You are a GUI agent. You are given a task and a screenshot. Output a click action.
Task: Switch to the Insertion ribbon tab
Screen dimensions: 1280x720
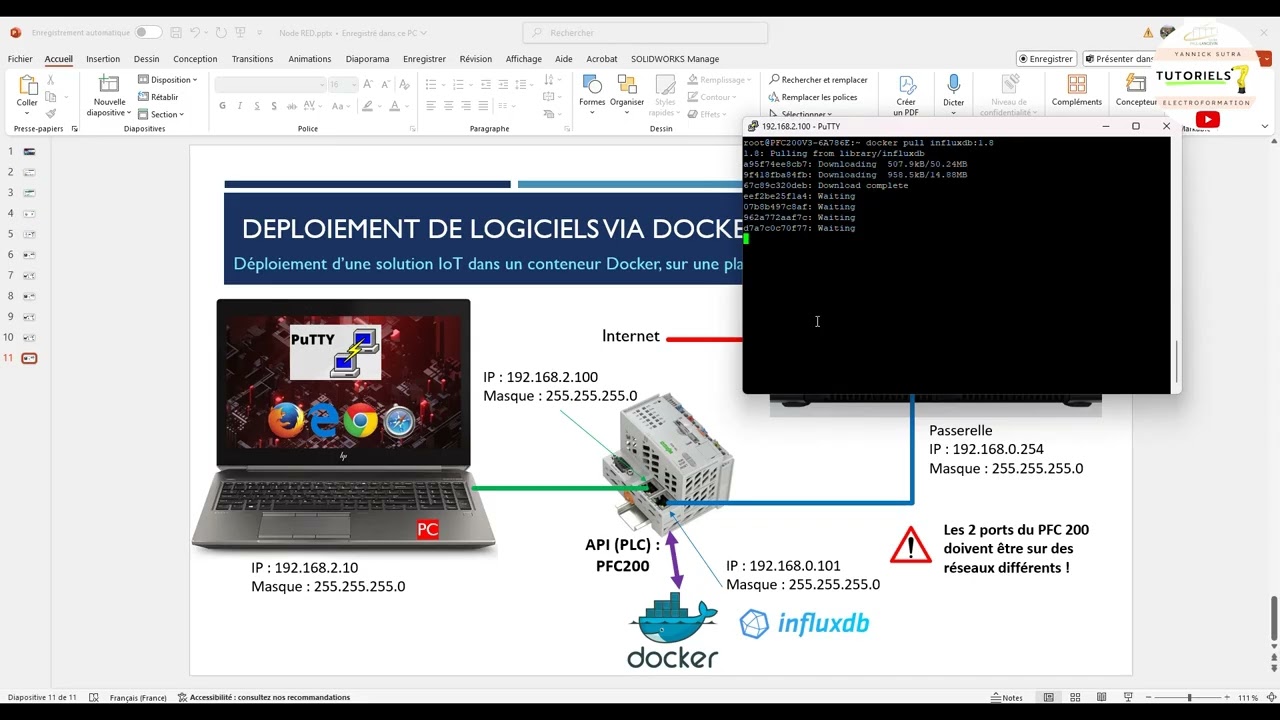pyautogui.click(x=103, y=59)
